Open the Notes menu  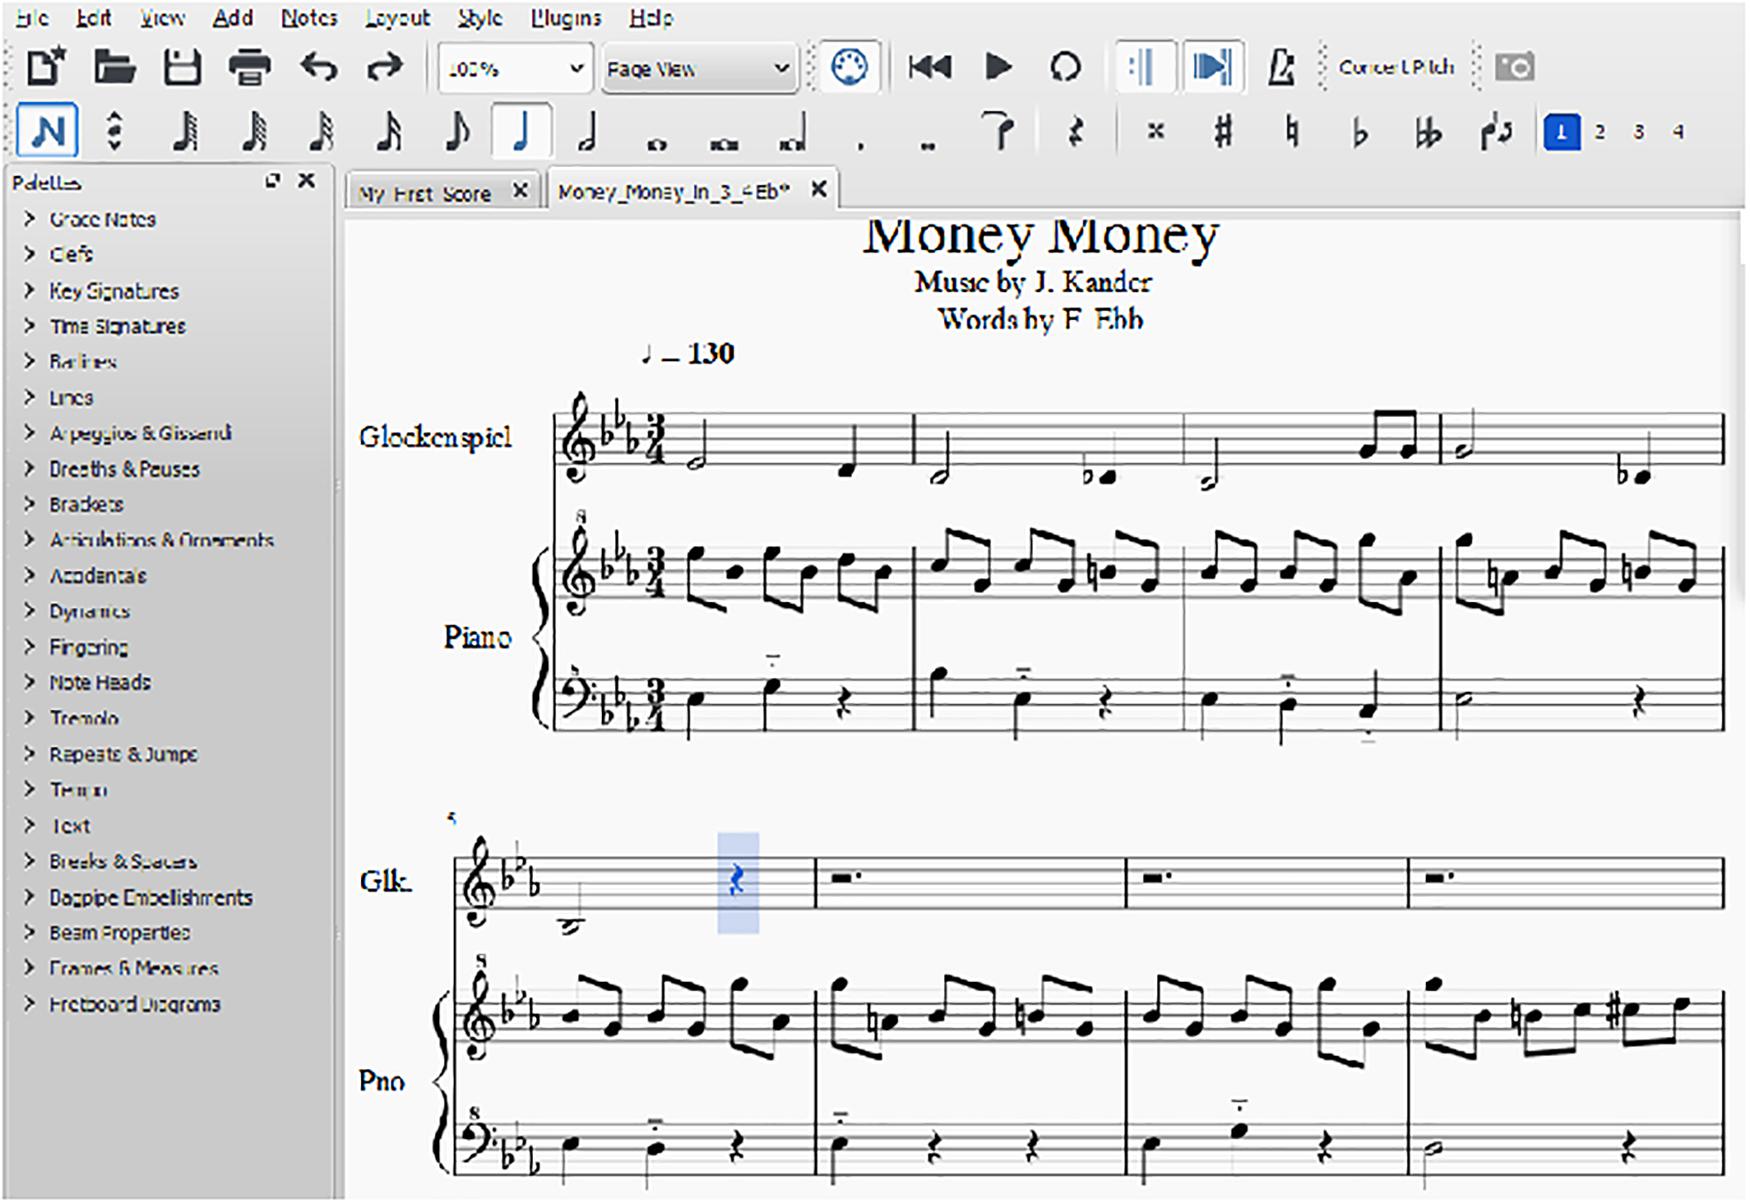[309, 18]
